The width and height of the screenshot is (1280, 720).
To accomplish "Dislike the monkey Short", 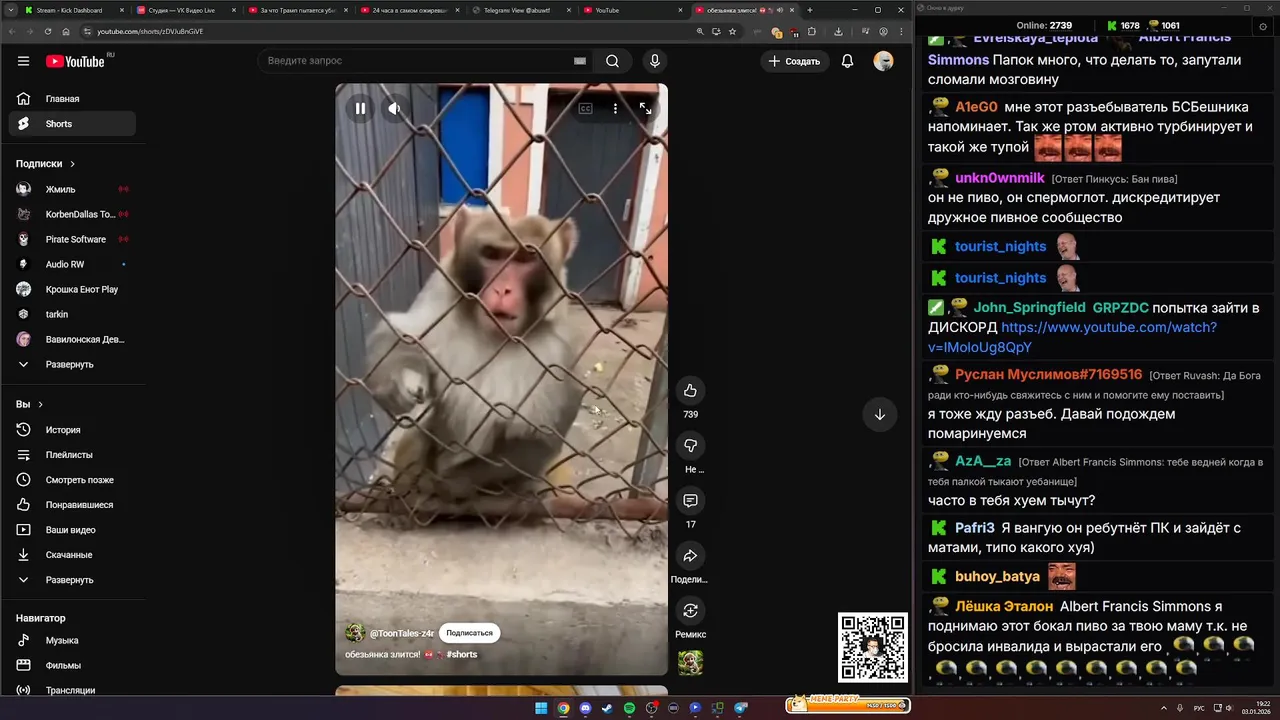I will coord(690,445).
